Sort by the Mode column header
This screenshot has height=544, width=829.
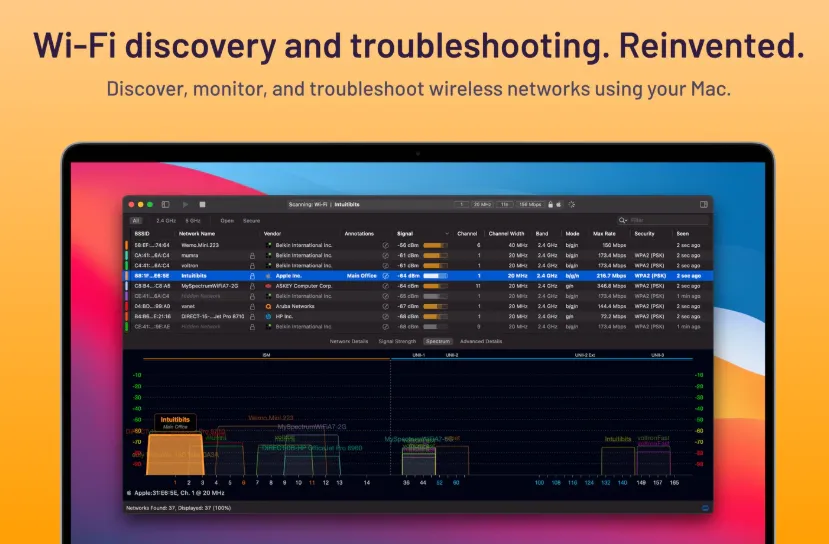pyautogui.click(x=573, y=234)
